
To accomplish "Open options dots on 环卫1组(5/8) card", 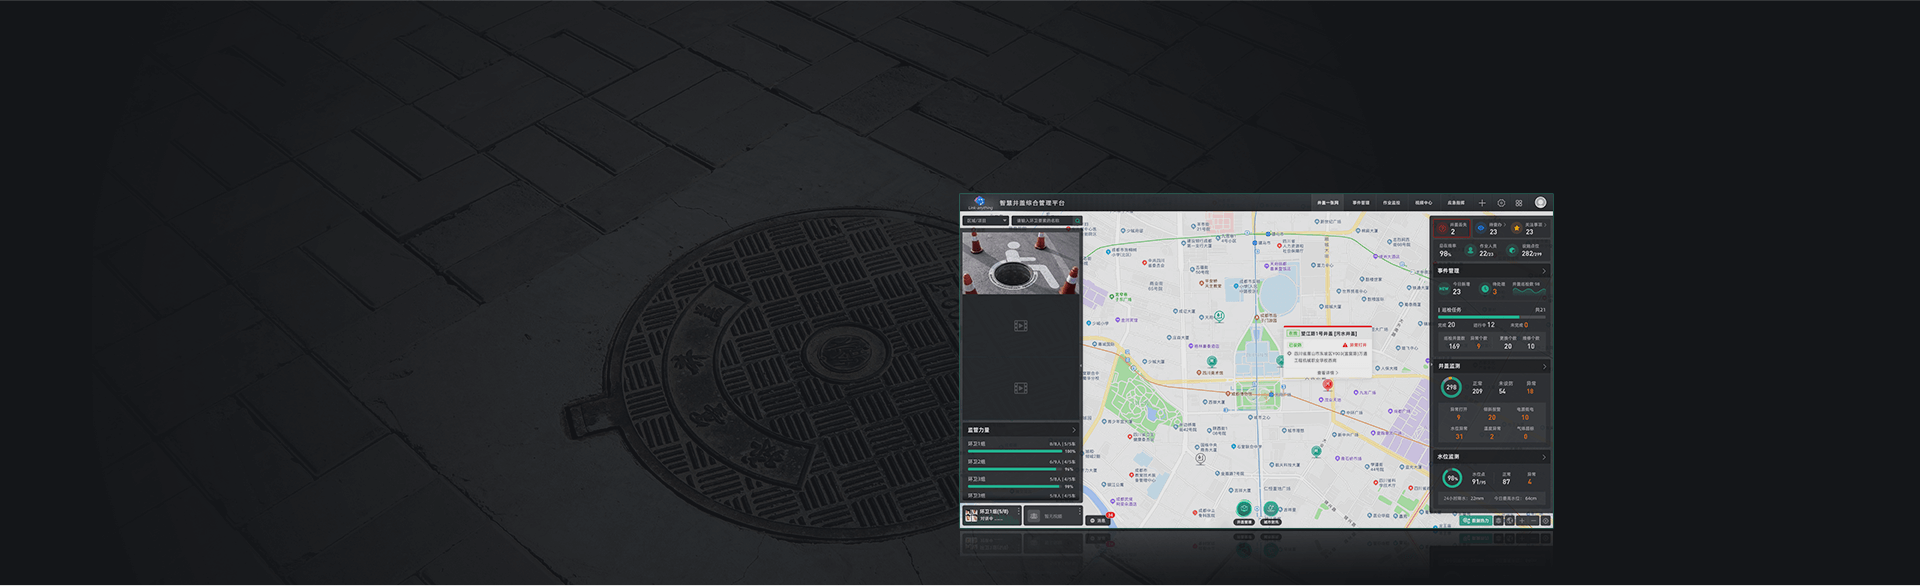I will coord(1019,511).
